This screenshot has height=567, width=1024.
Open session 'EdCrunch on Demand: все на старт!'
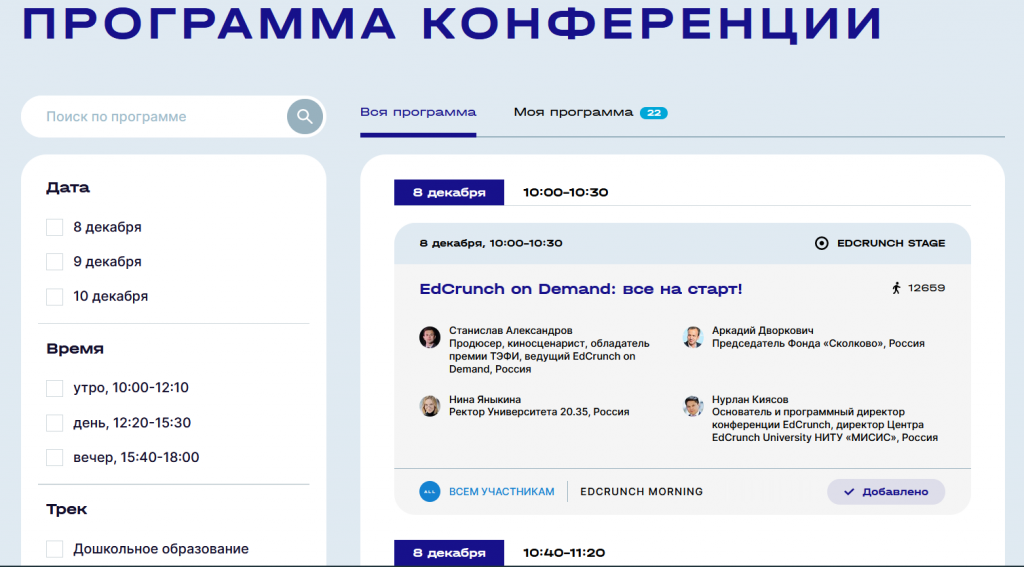581,289
